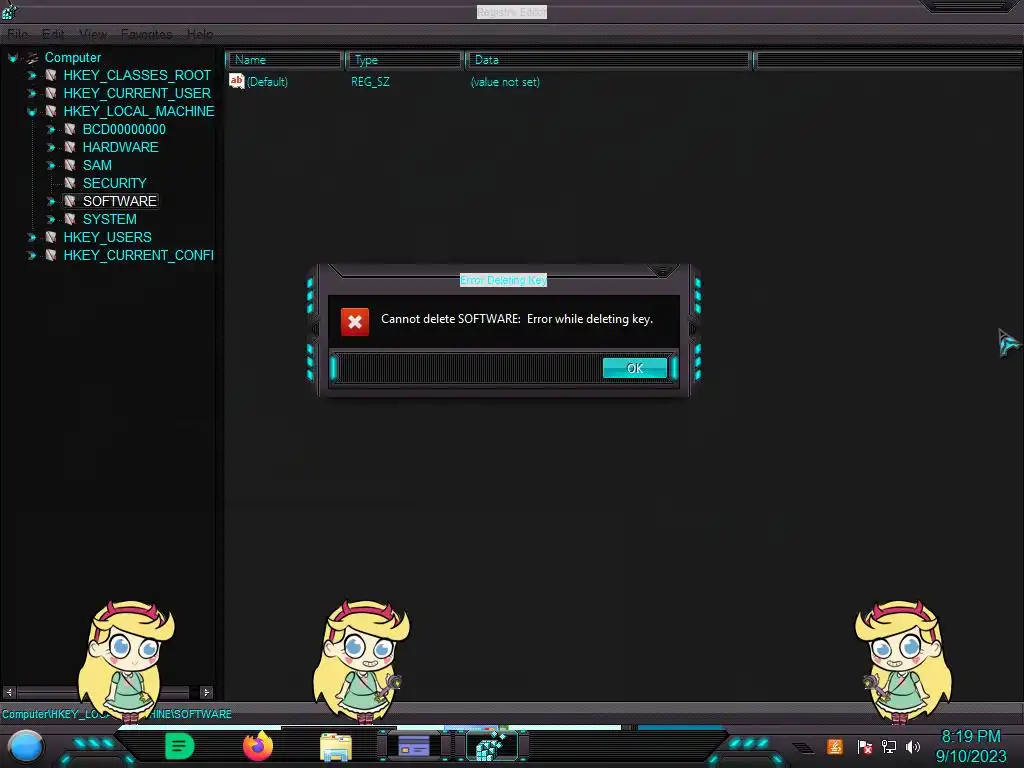Open the Help menu
Viewport: 1024px width, 768px height.
click(200, 34)
